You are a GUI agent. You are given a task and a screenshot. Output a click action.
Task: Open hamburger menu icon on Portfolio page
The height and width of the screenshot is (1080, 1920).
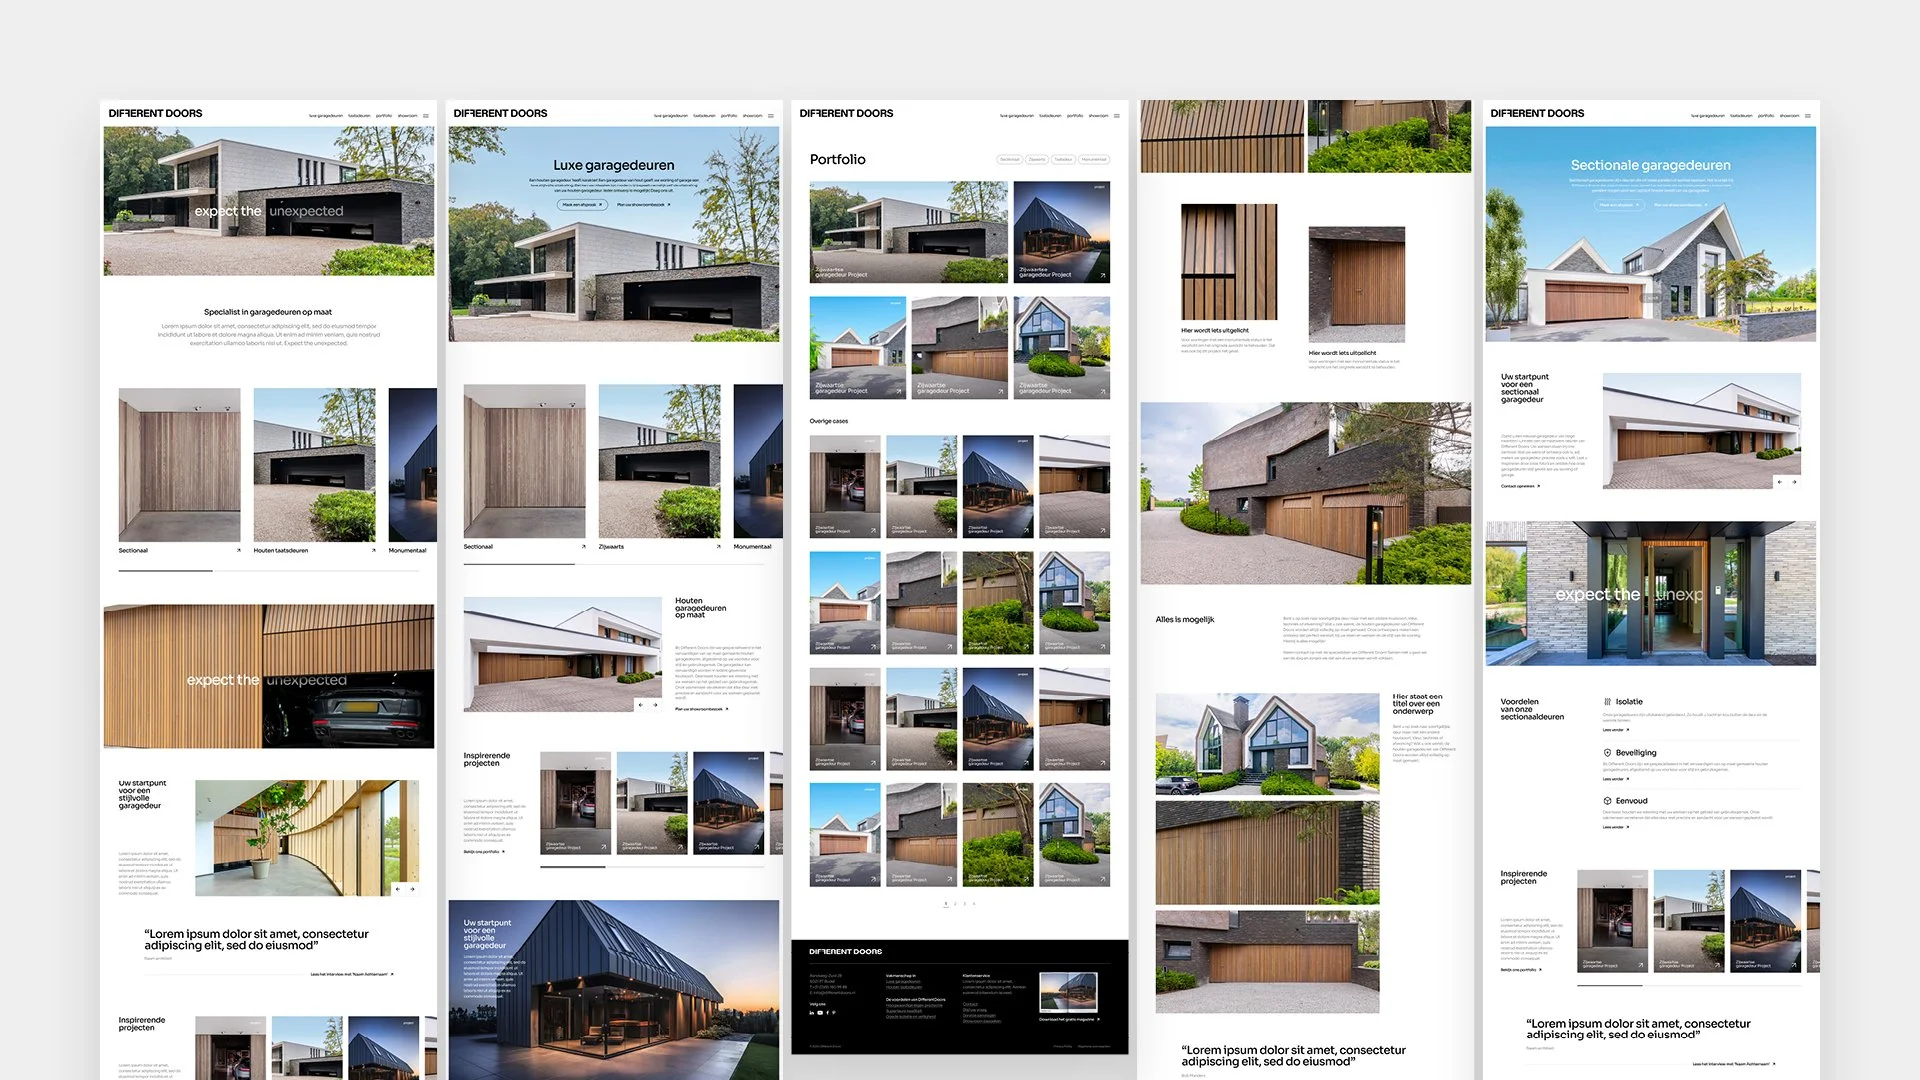pyautogui.click(x=1117, y=116)
